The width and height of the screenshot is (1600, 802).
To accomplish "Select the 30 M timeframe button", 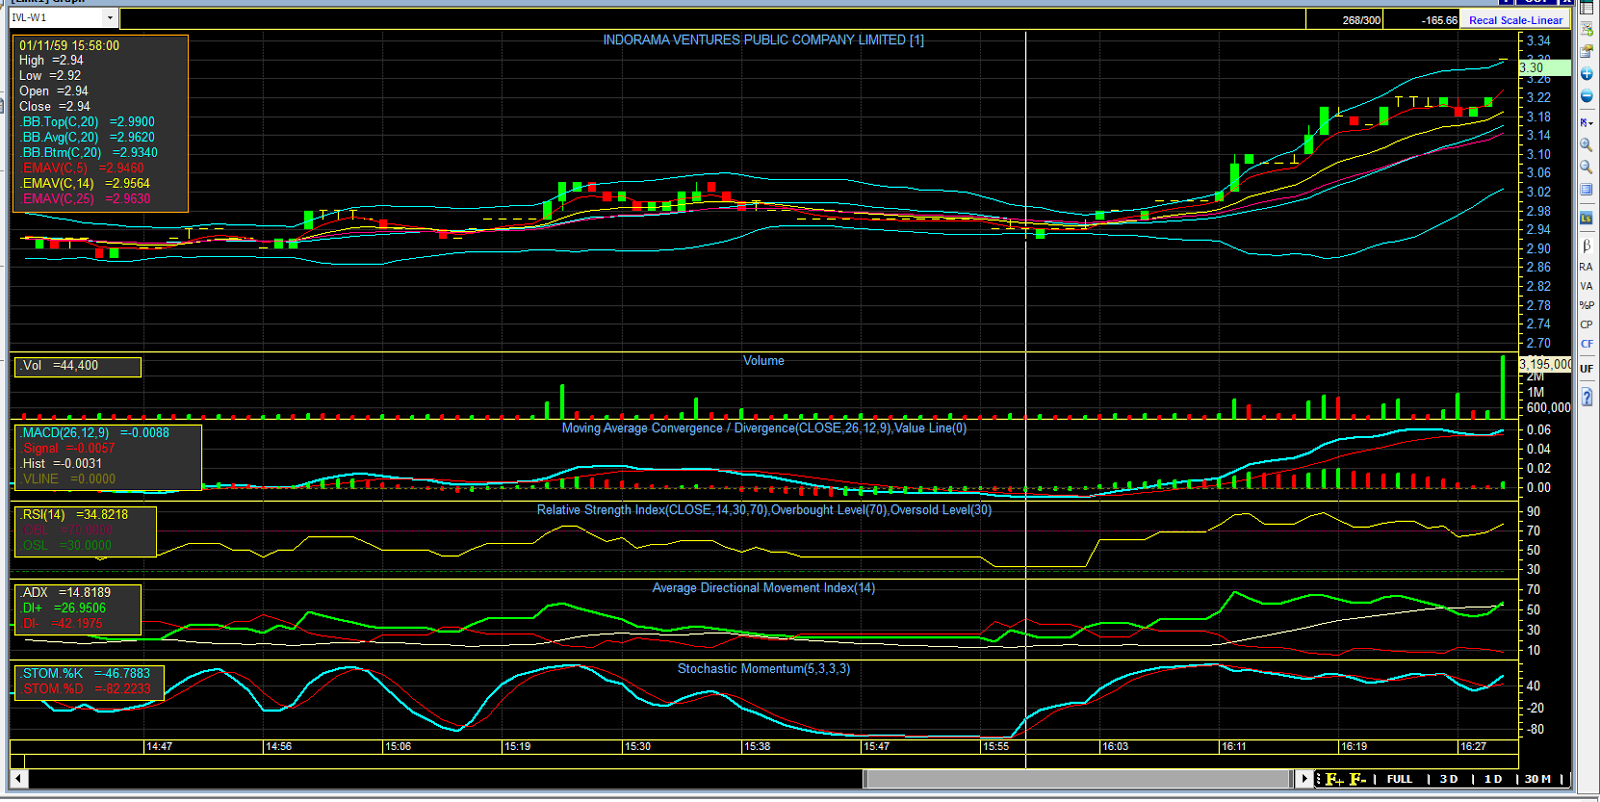I will (x=1538, y=779).
